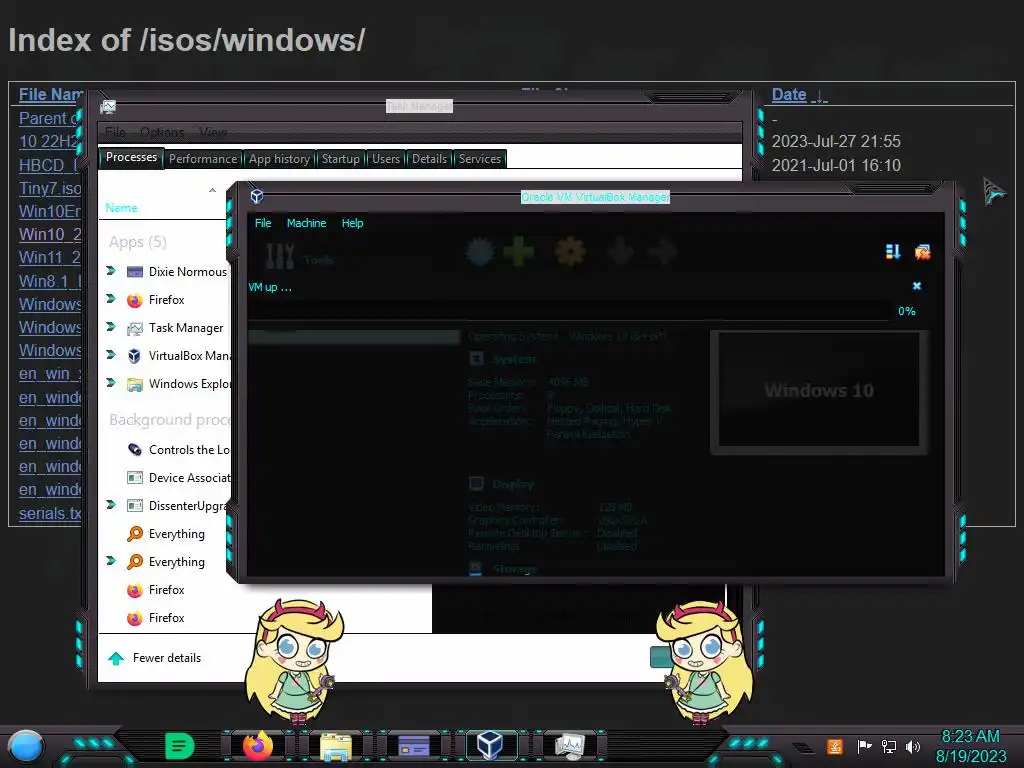Image resolution: width=1024 pixels, height=768 pixels.
Task: Open the Tiny7.iso link in browser
Action: click(50, 188)
